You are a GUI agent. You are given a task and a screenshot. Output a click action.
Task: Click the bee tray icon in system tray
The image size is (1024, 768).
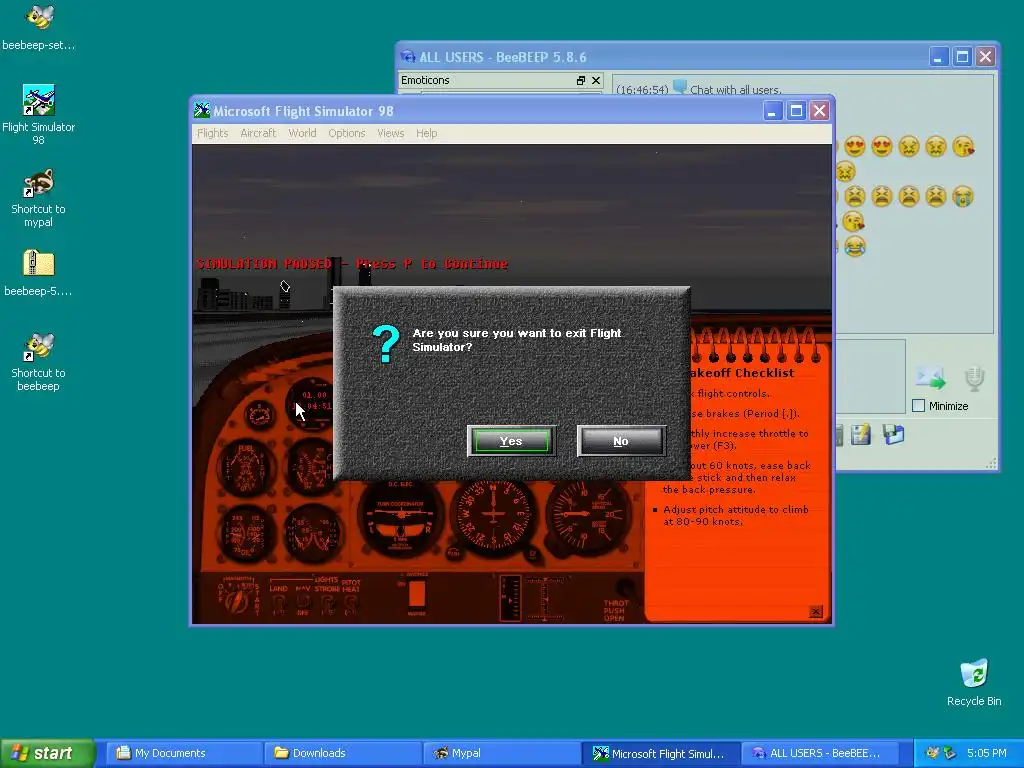[933, 753]
